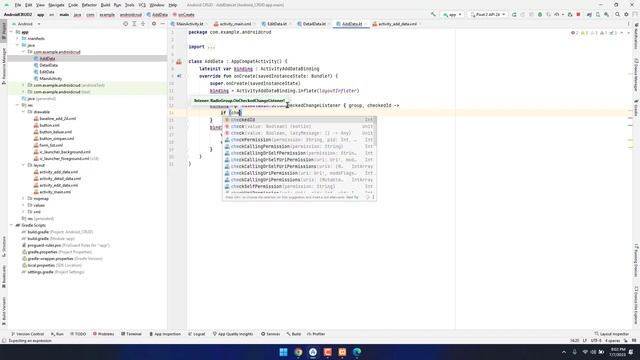Image resolution: width=640 pixels, height=360 pixels.
Task: Open the Pixel 2 API device dropdown
Action: pyautogui.click(x=488, y=15)
